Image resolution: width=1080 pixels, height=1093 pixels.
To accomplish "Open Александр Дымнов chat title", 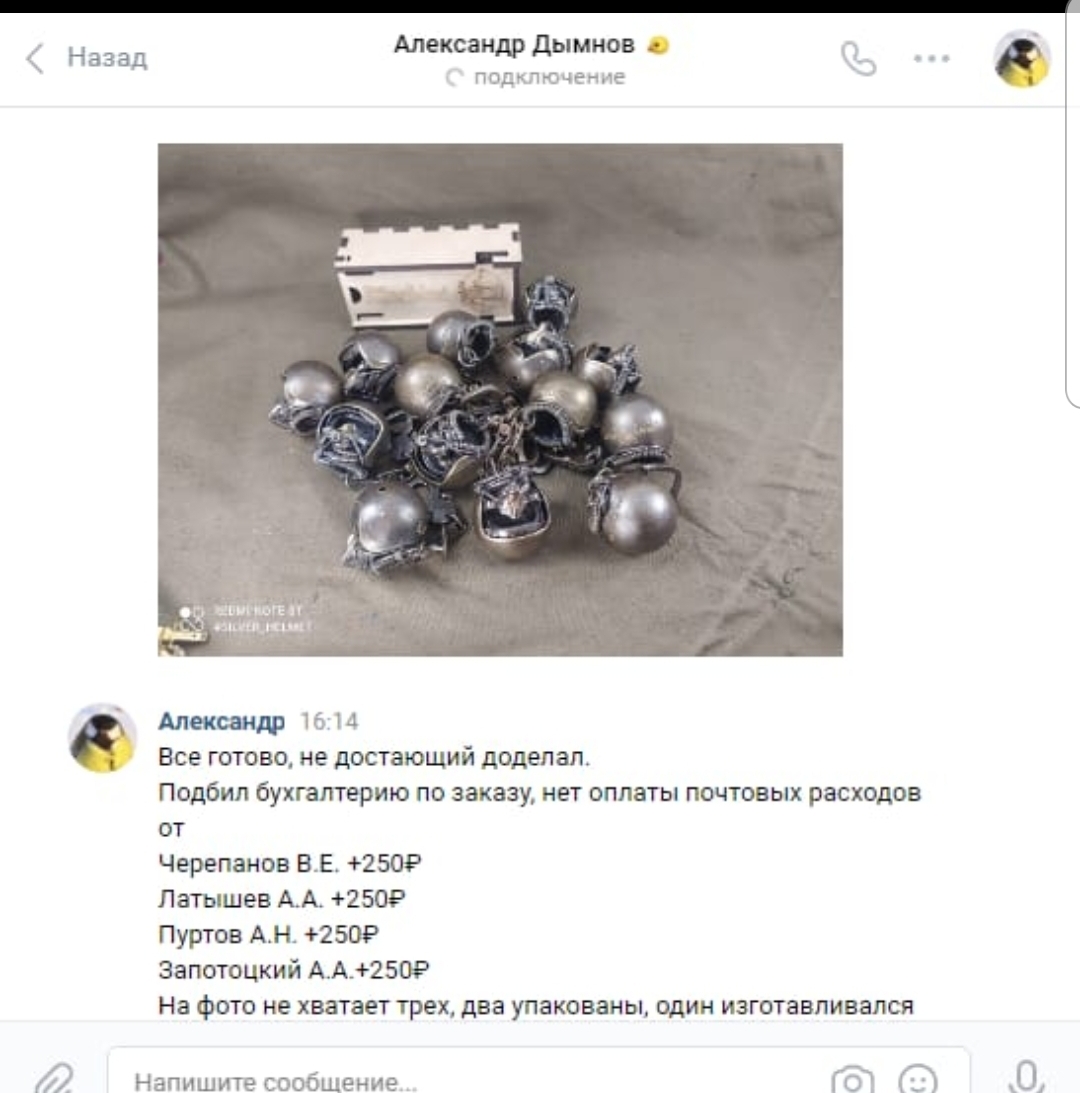I will [x=514, y=45].
